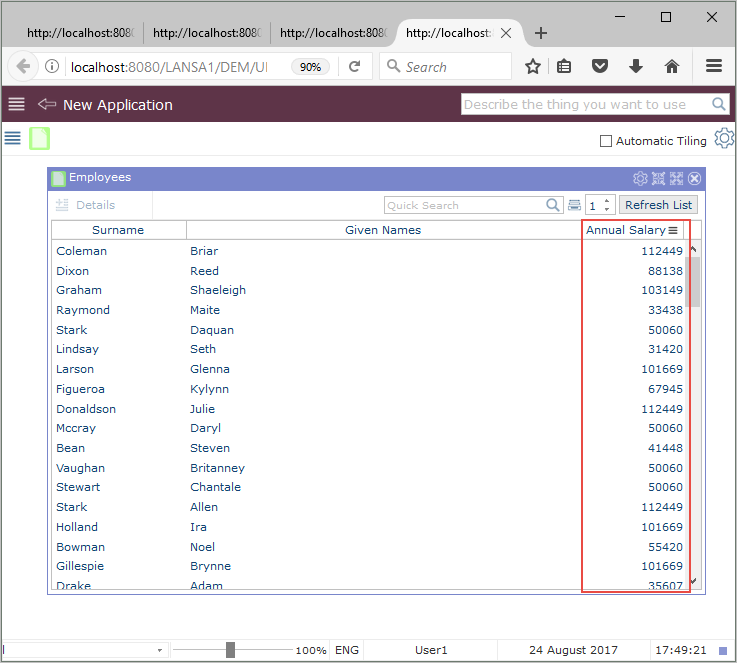Open the Annual Salary column menu
The image size is (737, 663).
(x=673, y=230)
